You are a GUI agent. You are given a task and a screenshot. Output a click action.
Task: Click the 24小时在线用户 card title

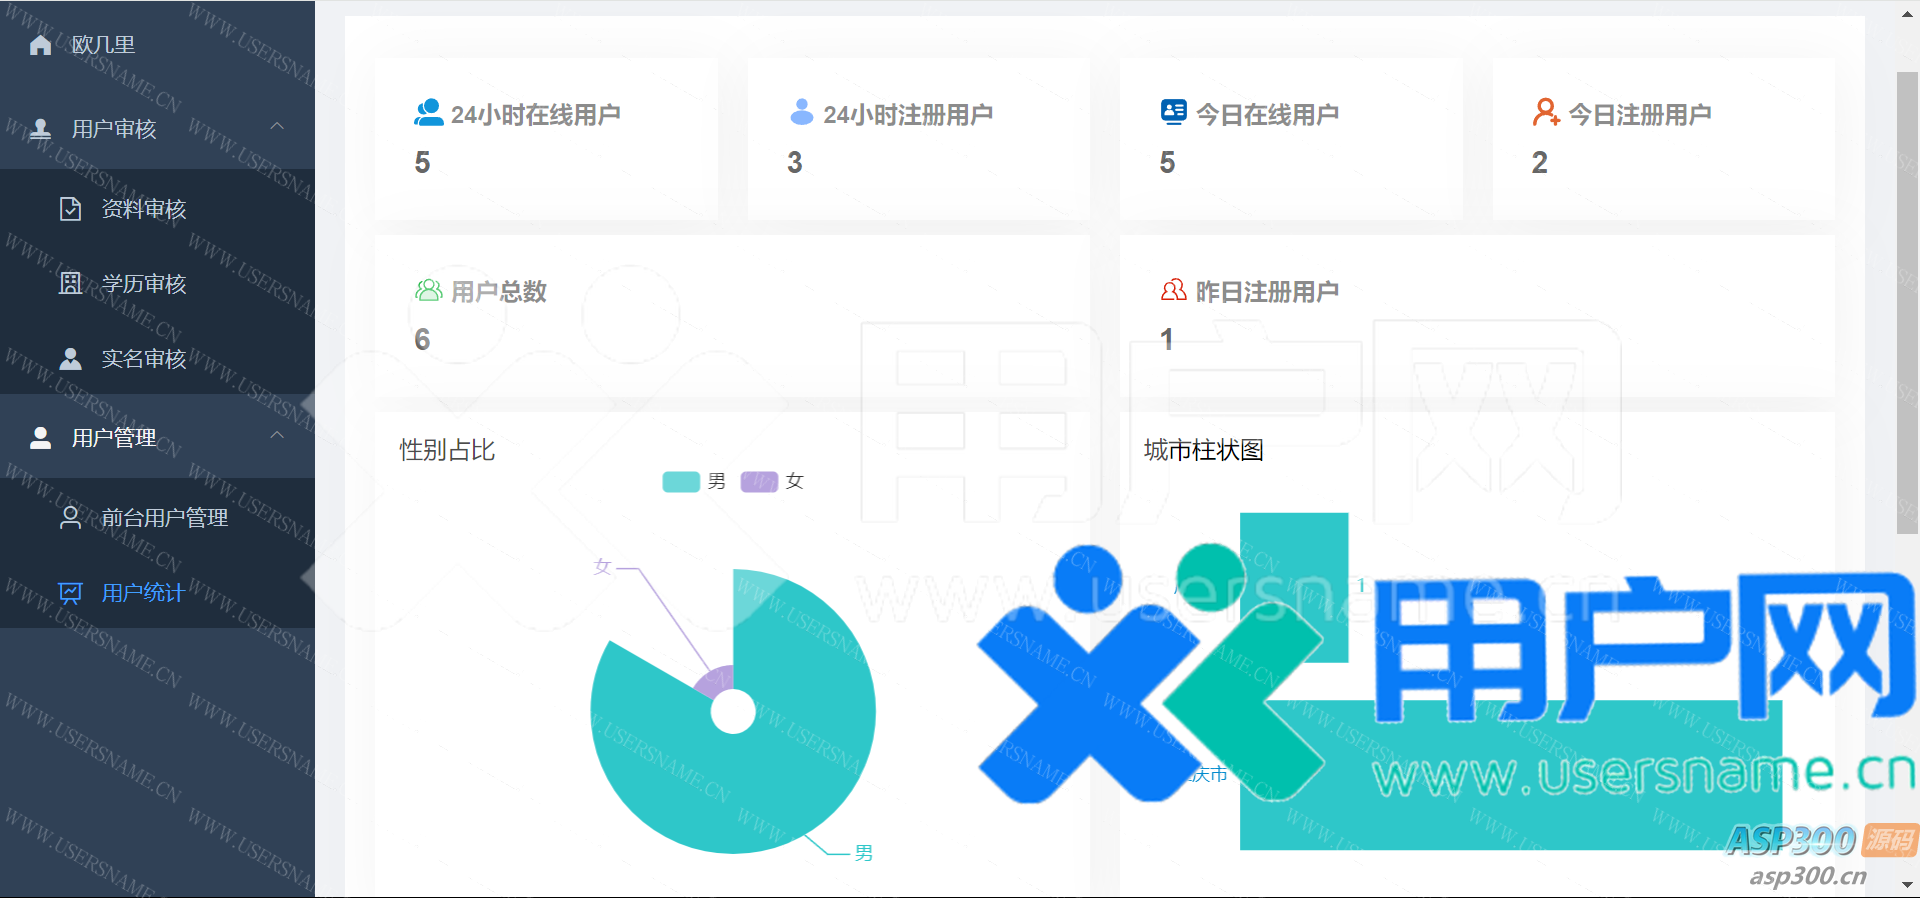point(535,115)
